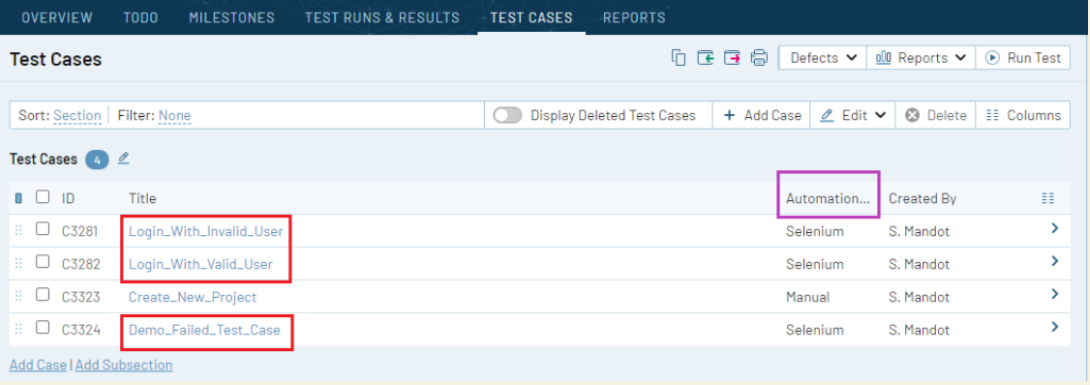This screenshot has width=1090, height=385.
Task: Click the Add Subsection link
Action: (x=124, y=365)
